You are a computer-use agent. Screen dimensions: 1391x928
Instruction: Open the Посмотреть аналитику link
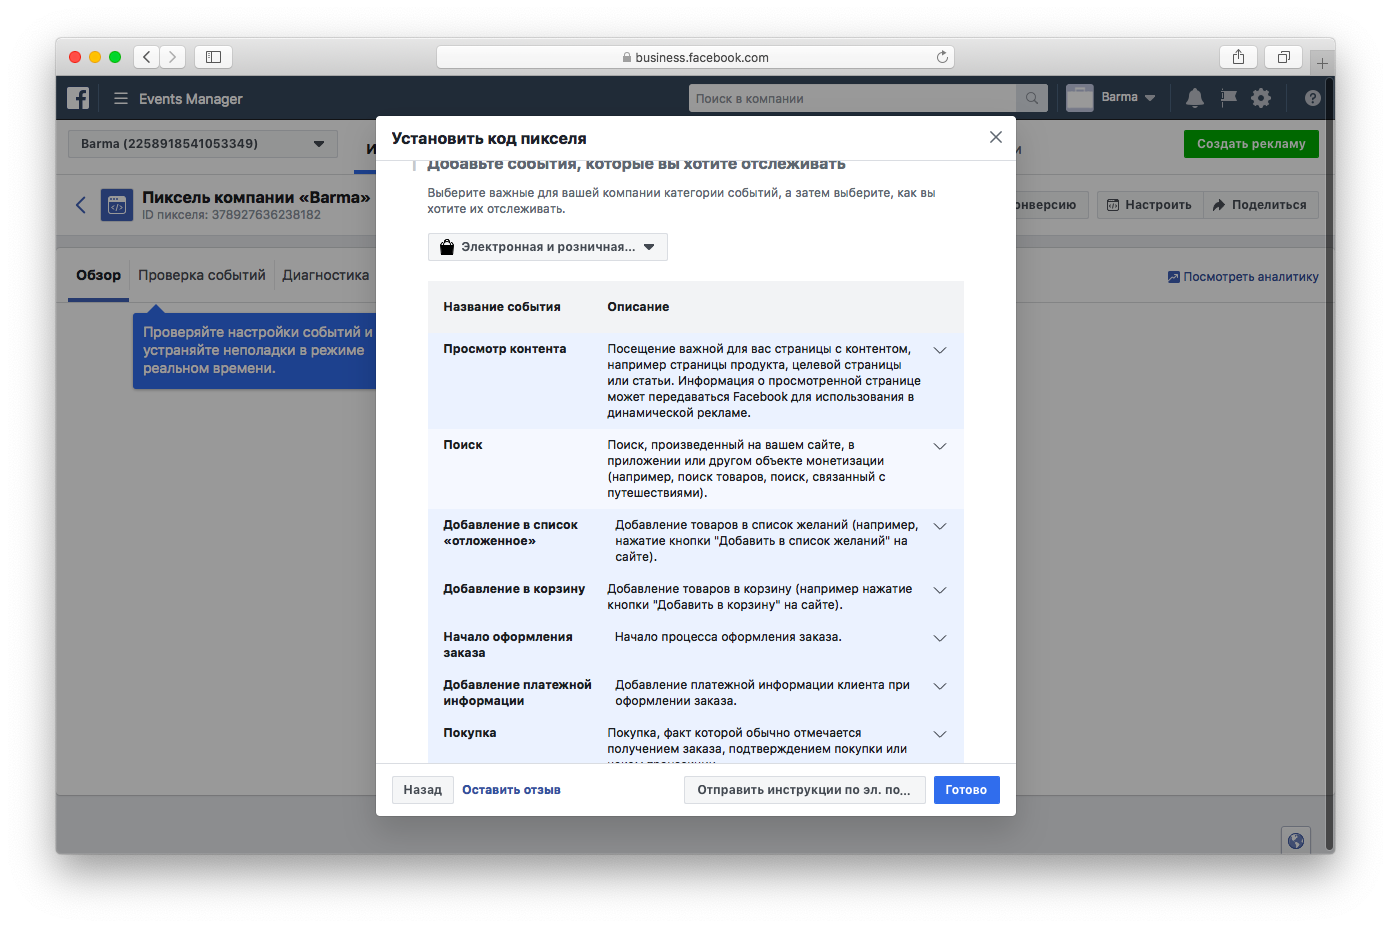point(1250,277)
